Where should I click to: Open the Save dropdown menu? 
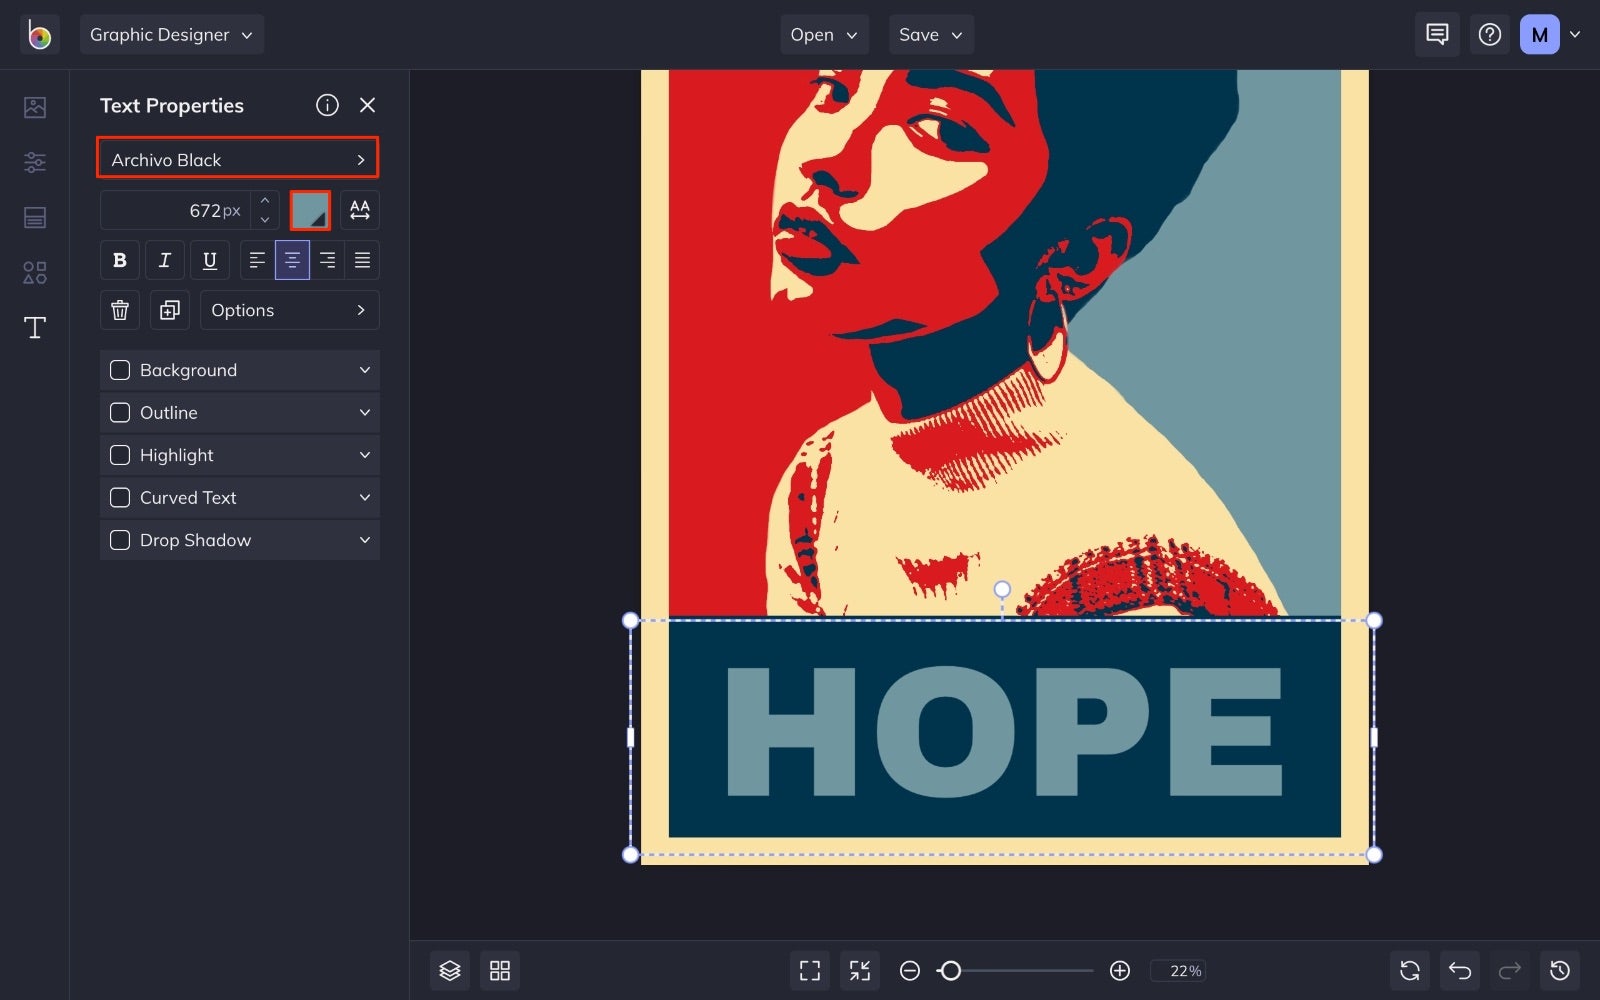click(930, 33)
